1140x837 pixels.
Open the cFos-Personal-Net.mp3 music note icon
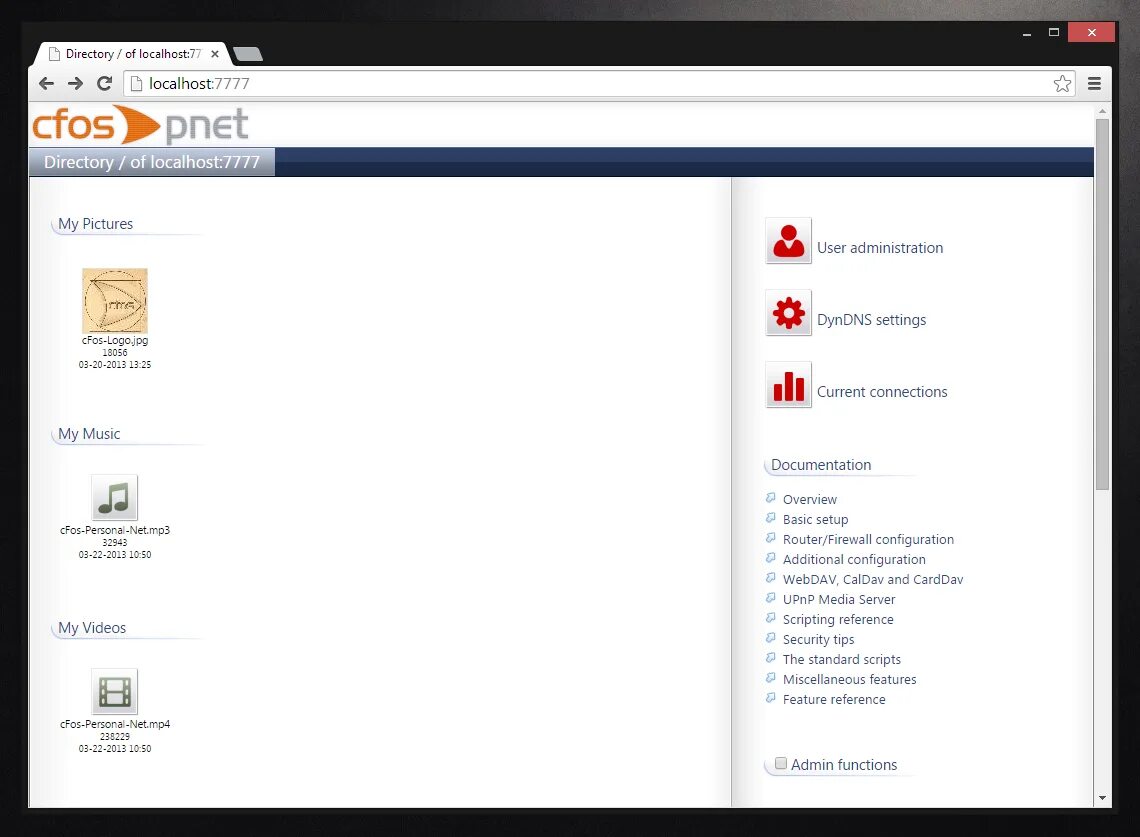coord(114,497)
